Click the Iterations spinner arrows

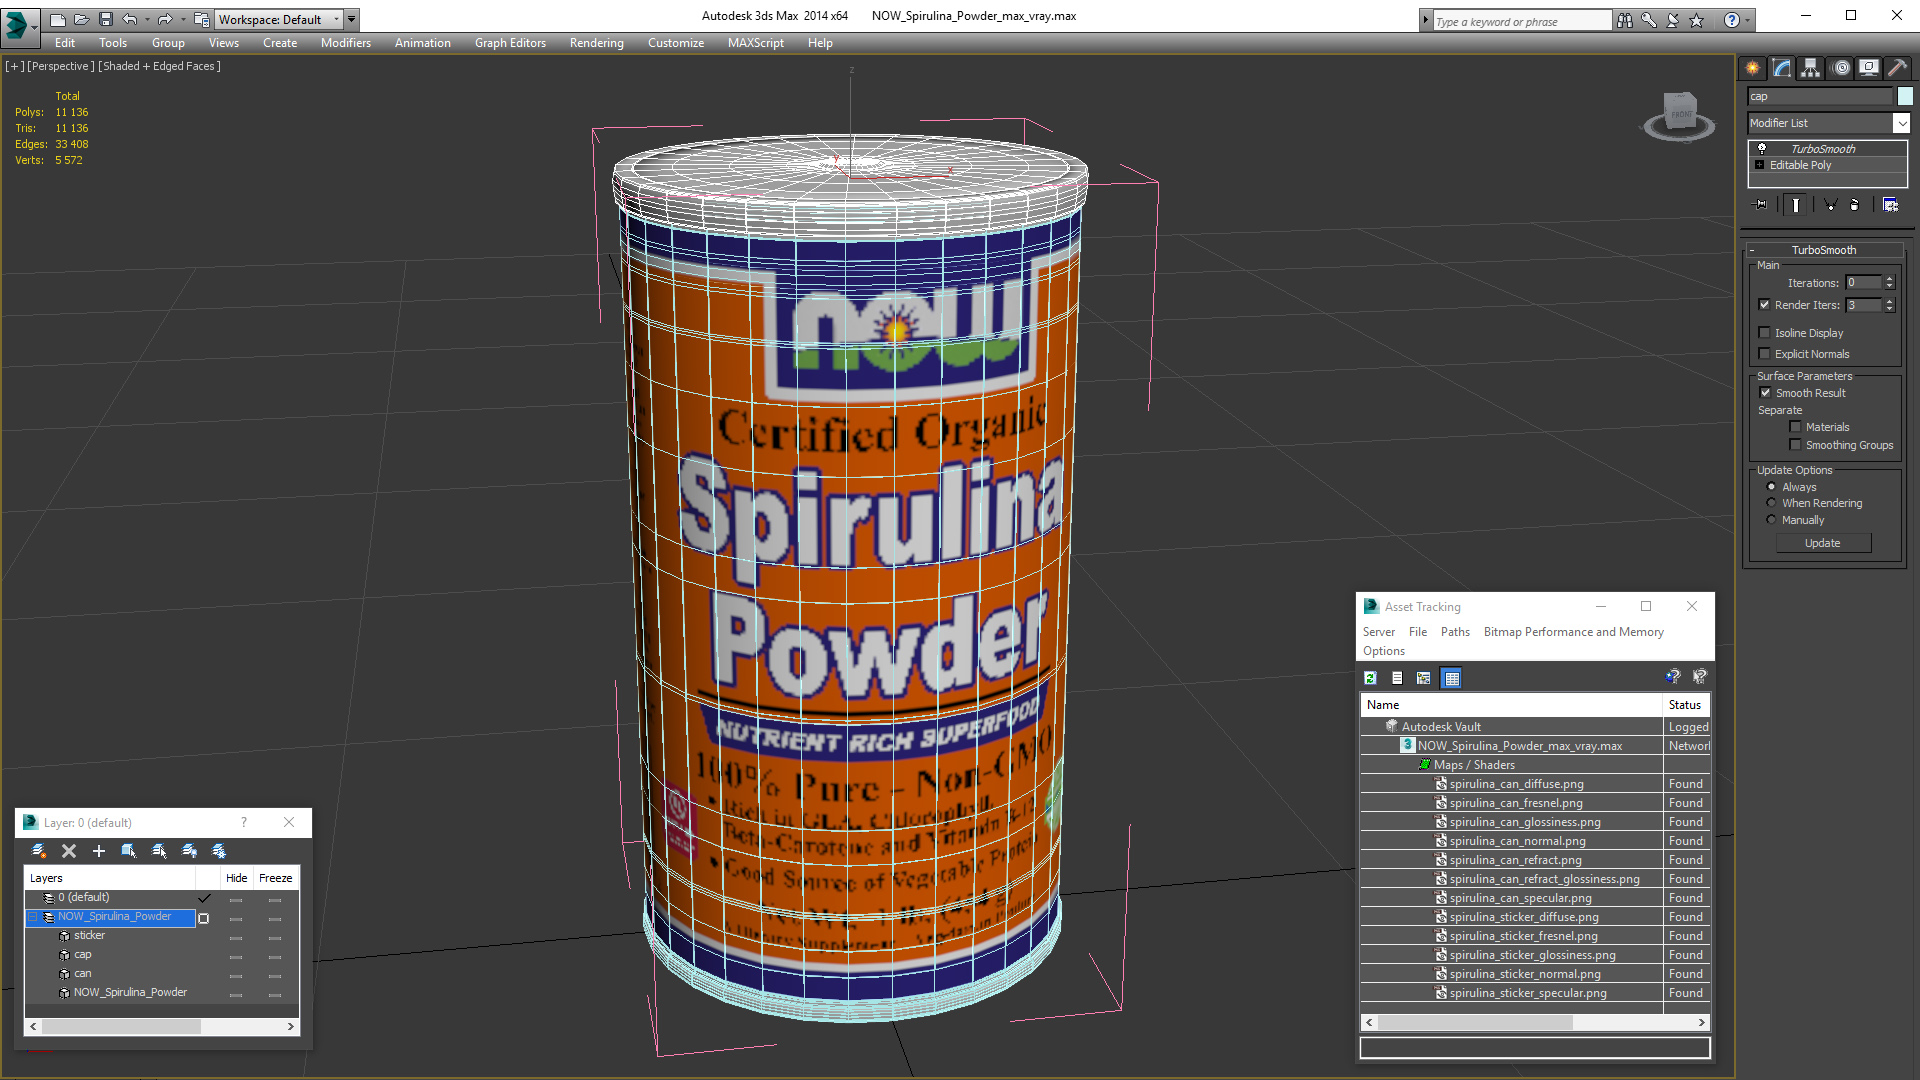pos(1889,283)
